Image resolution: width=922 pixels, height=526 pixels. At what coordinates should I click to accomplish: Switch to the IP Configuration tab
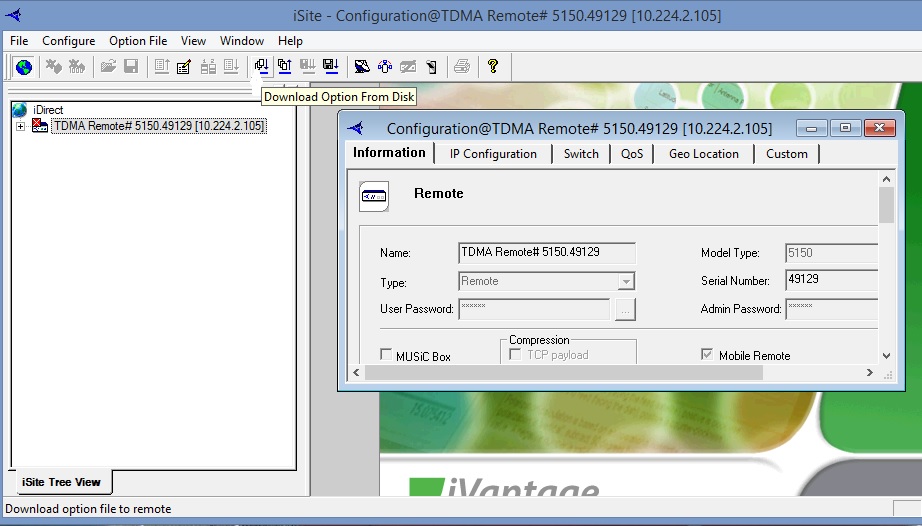tap(493, 154)
